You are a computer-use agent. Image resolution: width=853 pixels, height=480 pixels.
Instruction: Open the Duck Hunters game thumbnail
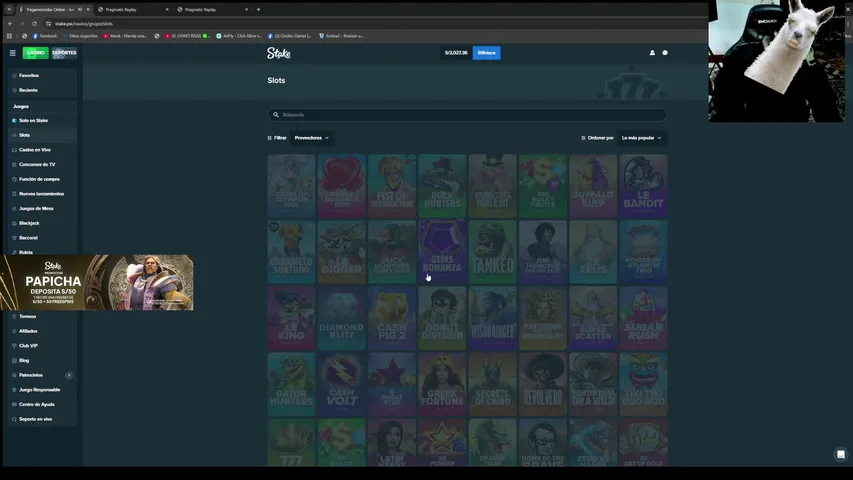point(442,186)
